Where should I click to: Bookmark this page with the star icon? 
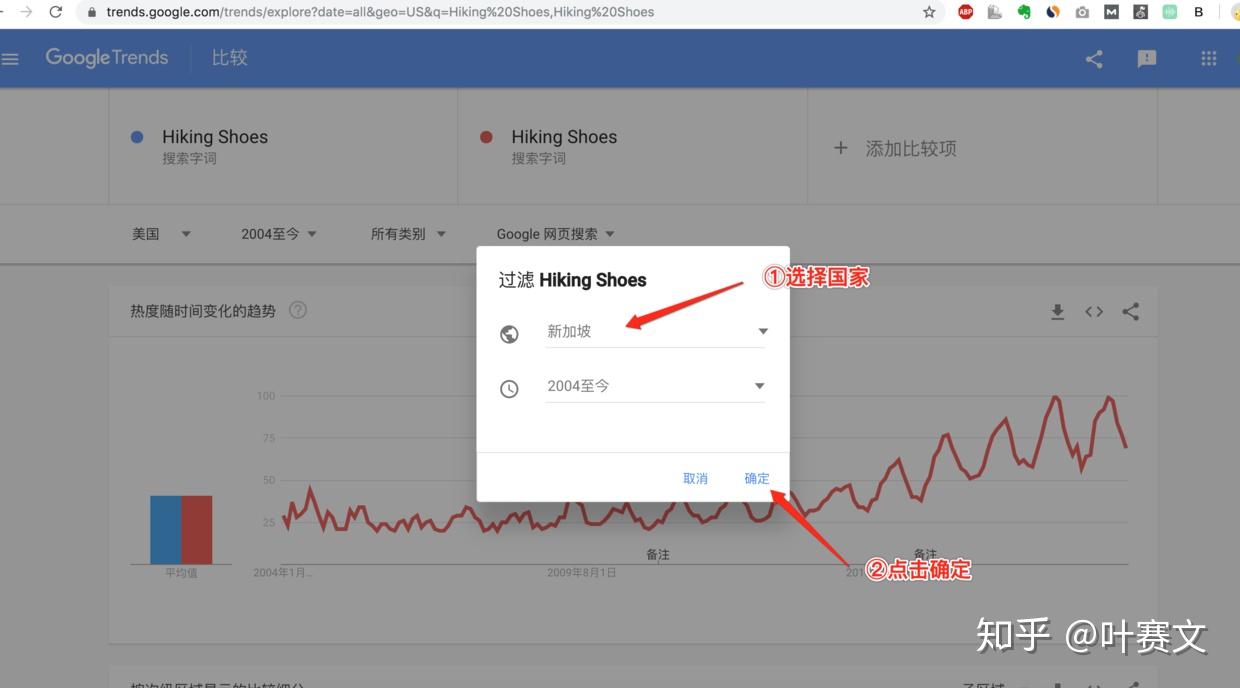pos(929,12)
